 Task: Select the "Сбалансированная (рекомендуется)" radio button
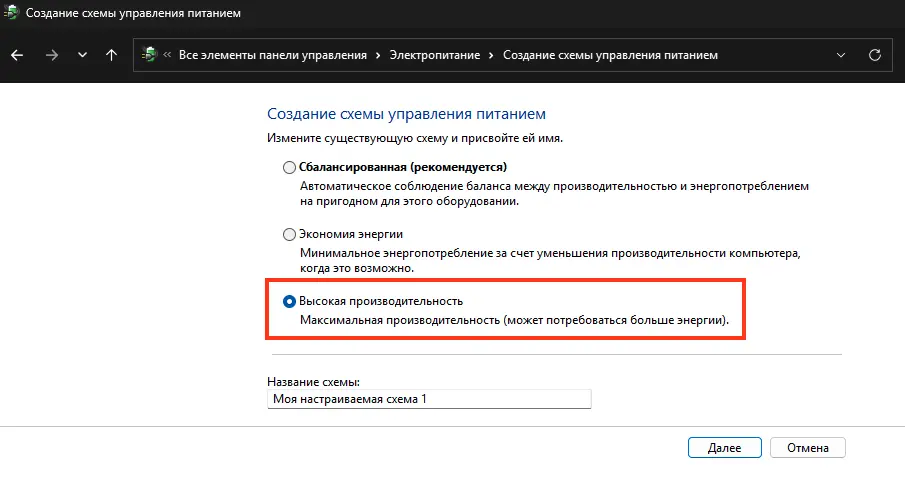[290, 167]
